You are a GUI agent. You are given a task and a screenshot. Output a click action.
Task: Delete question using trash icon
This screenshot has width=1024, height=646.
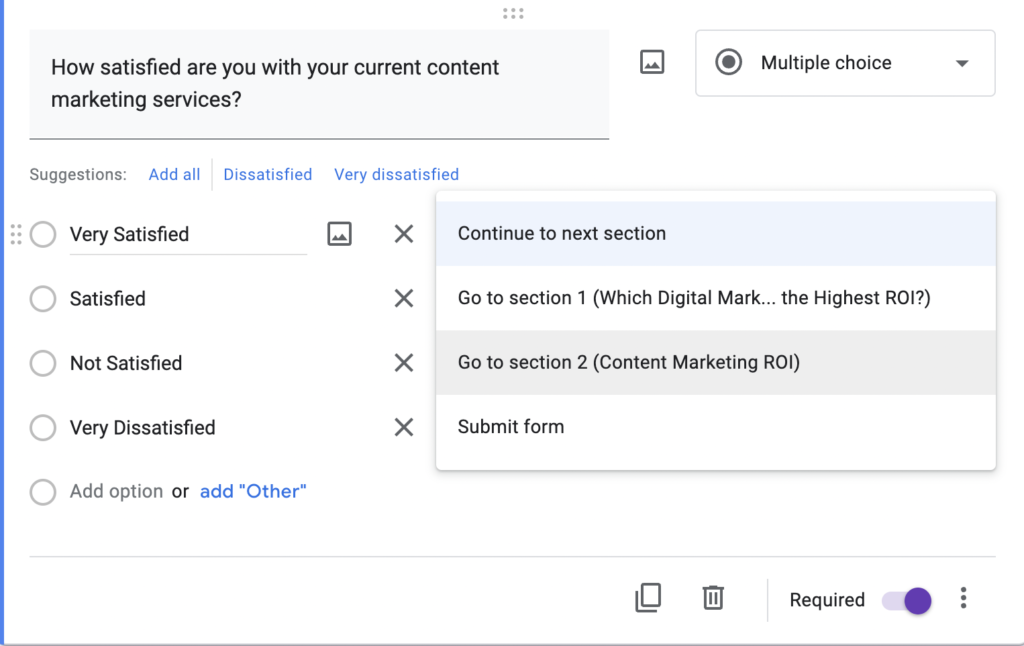click(x=713, y=598)
